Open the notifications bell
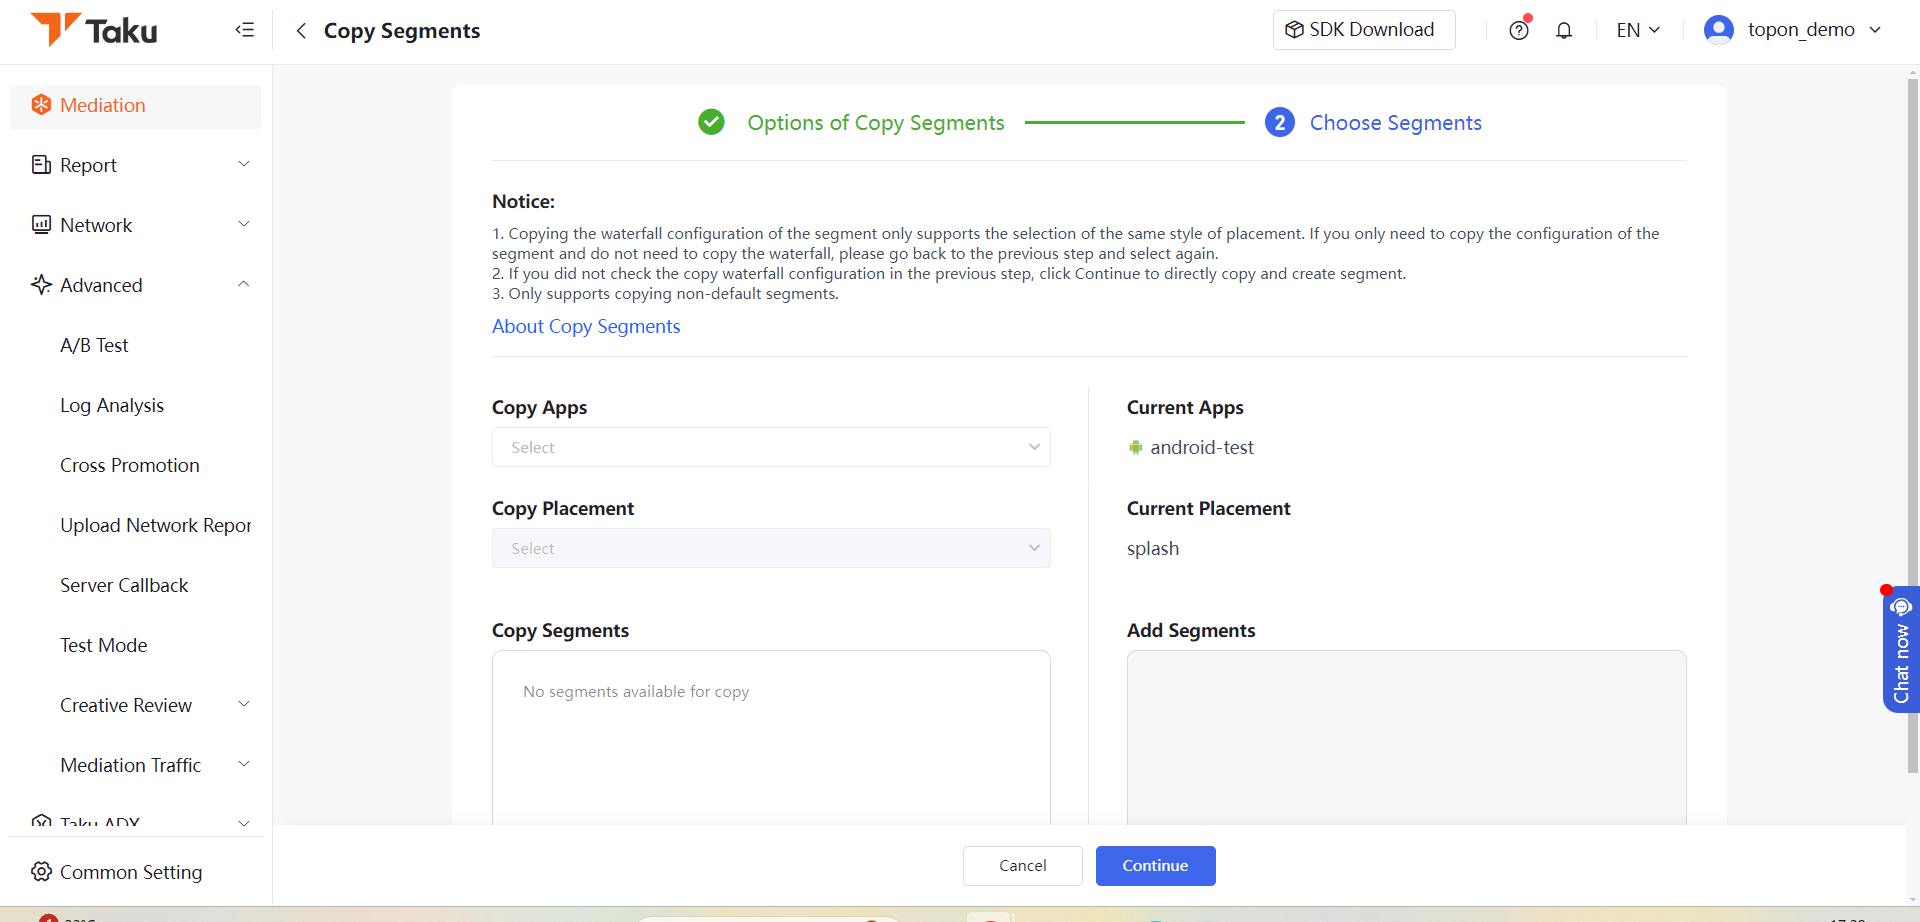Image resolution: width=1920 pixels, height=922 pixels. [x=1564, y=30]
